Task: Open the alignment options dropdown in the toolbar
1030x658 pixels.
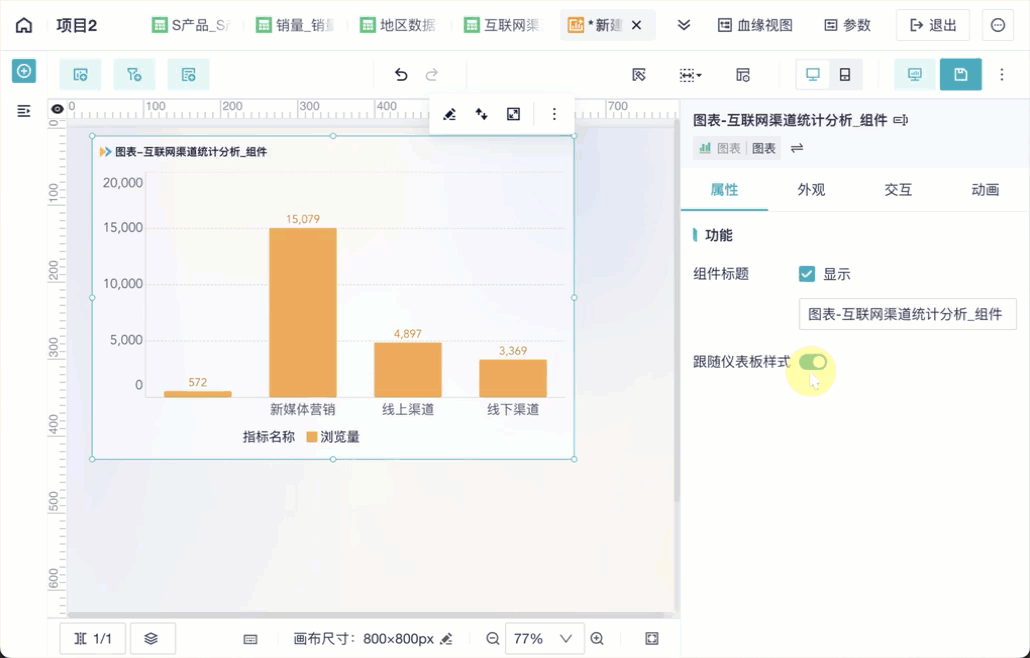Action: tap(690, 74)
